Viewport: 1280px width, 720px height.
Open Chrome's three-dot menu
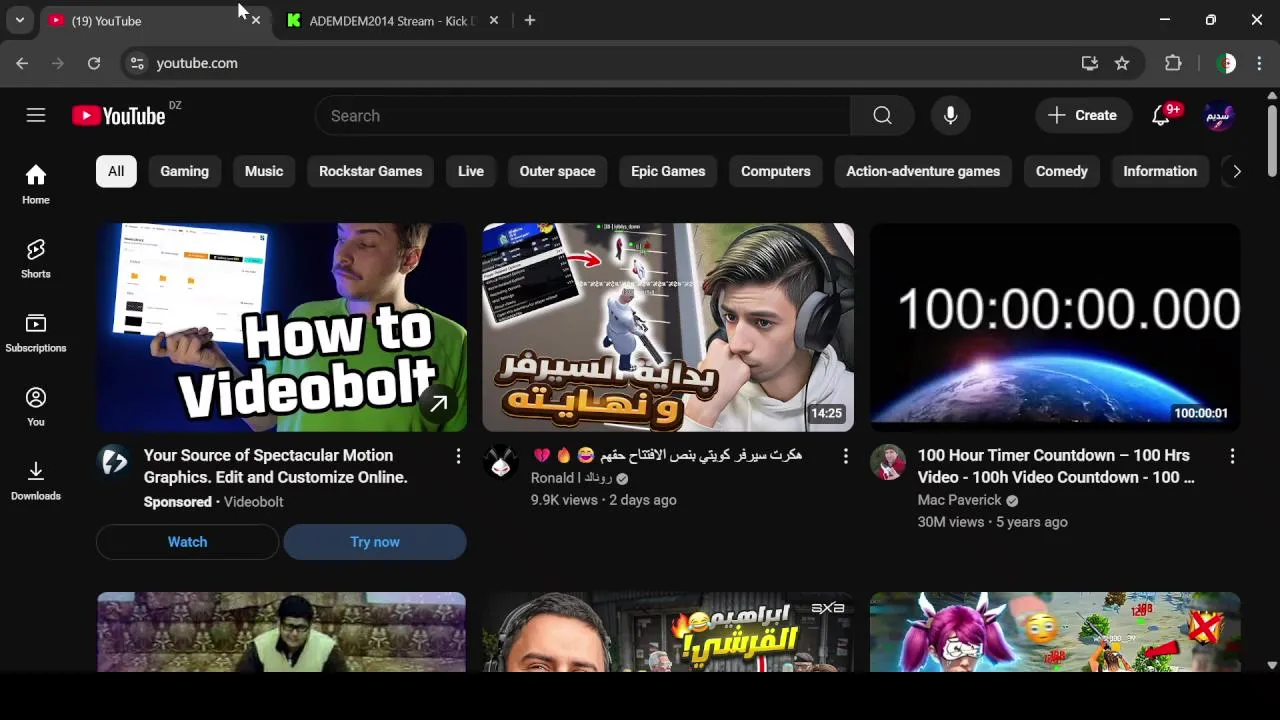click(1259, 63)
